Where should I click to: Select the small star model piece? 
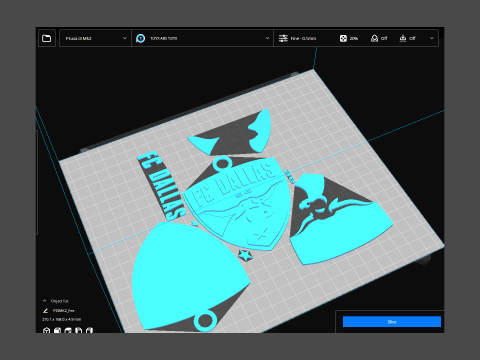click(x=246, y=256)
